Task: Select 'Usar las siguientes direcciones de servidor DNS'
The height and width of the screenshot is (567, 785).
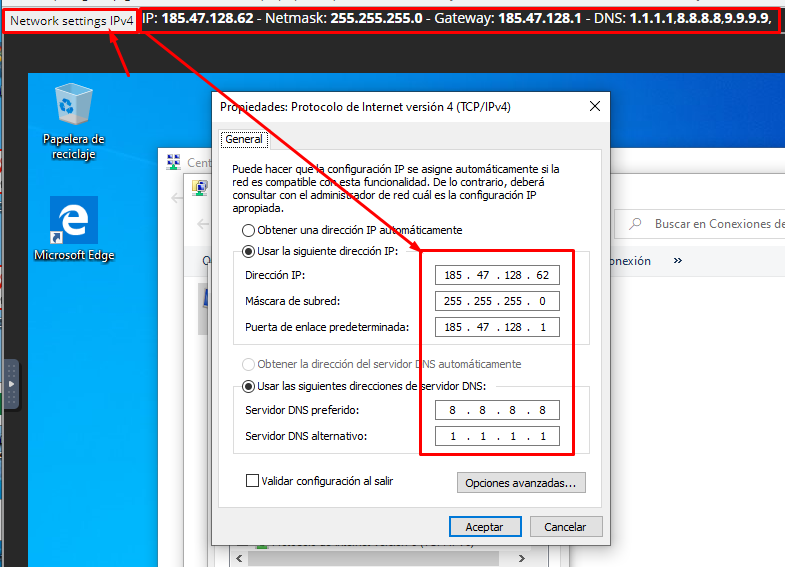Action: point(248,386)
